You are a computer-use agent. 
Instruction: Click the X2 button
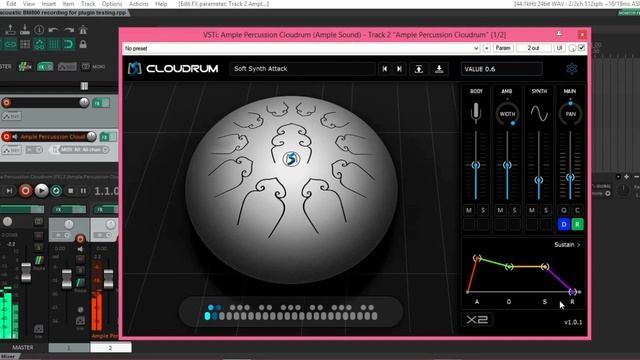[x=477, y=320]
